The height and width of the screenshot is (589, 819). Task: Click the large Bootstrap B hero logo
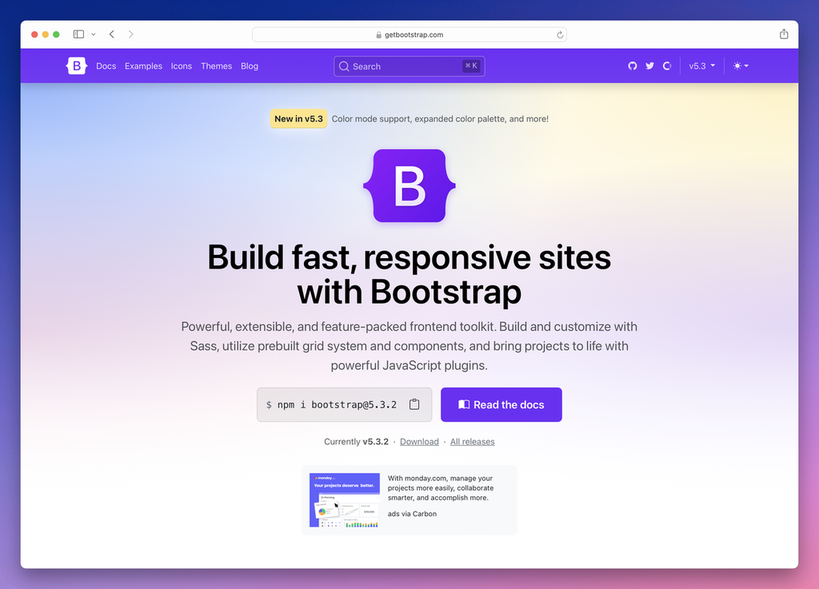[x=409, y=186]
